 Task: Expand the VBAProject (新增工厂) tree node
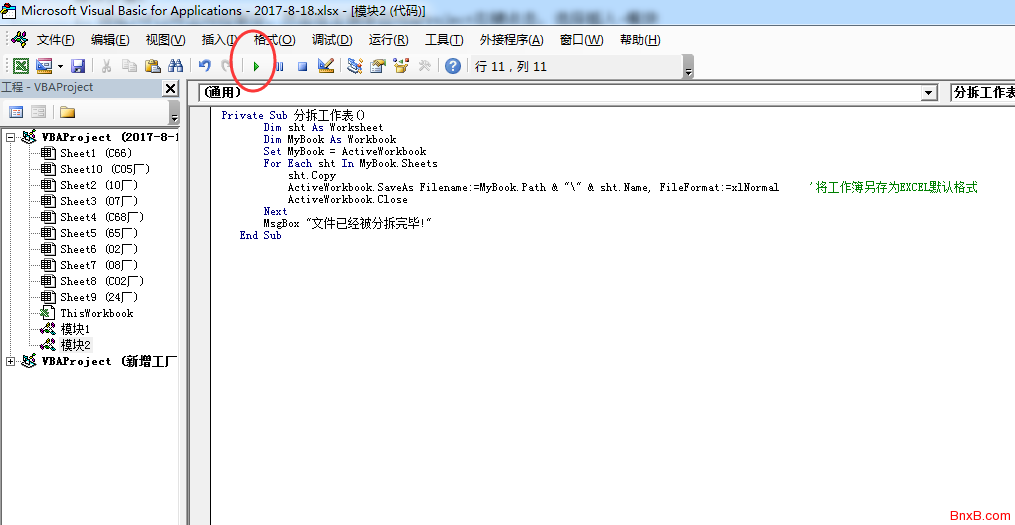(x=11, y=361)
